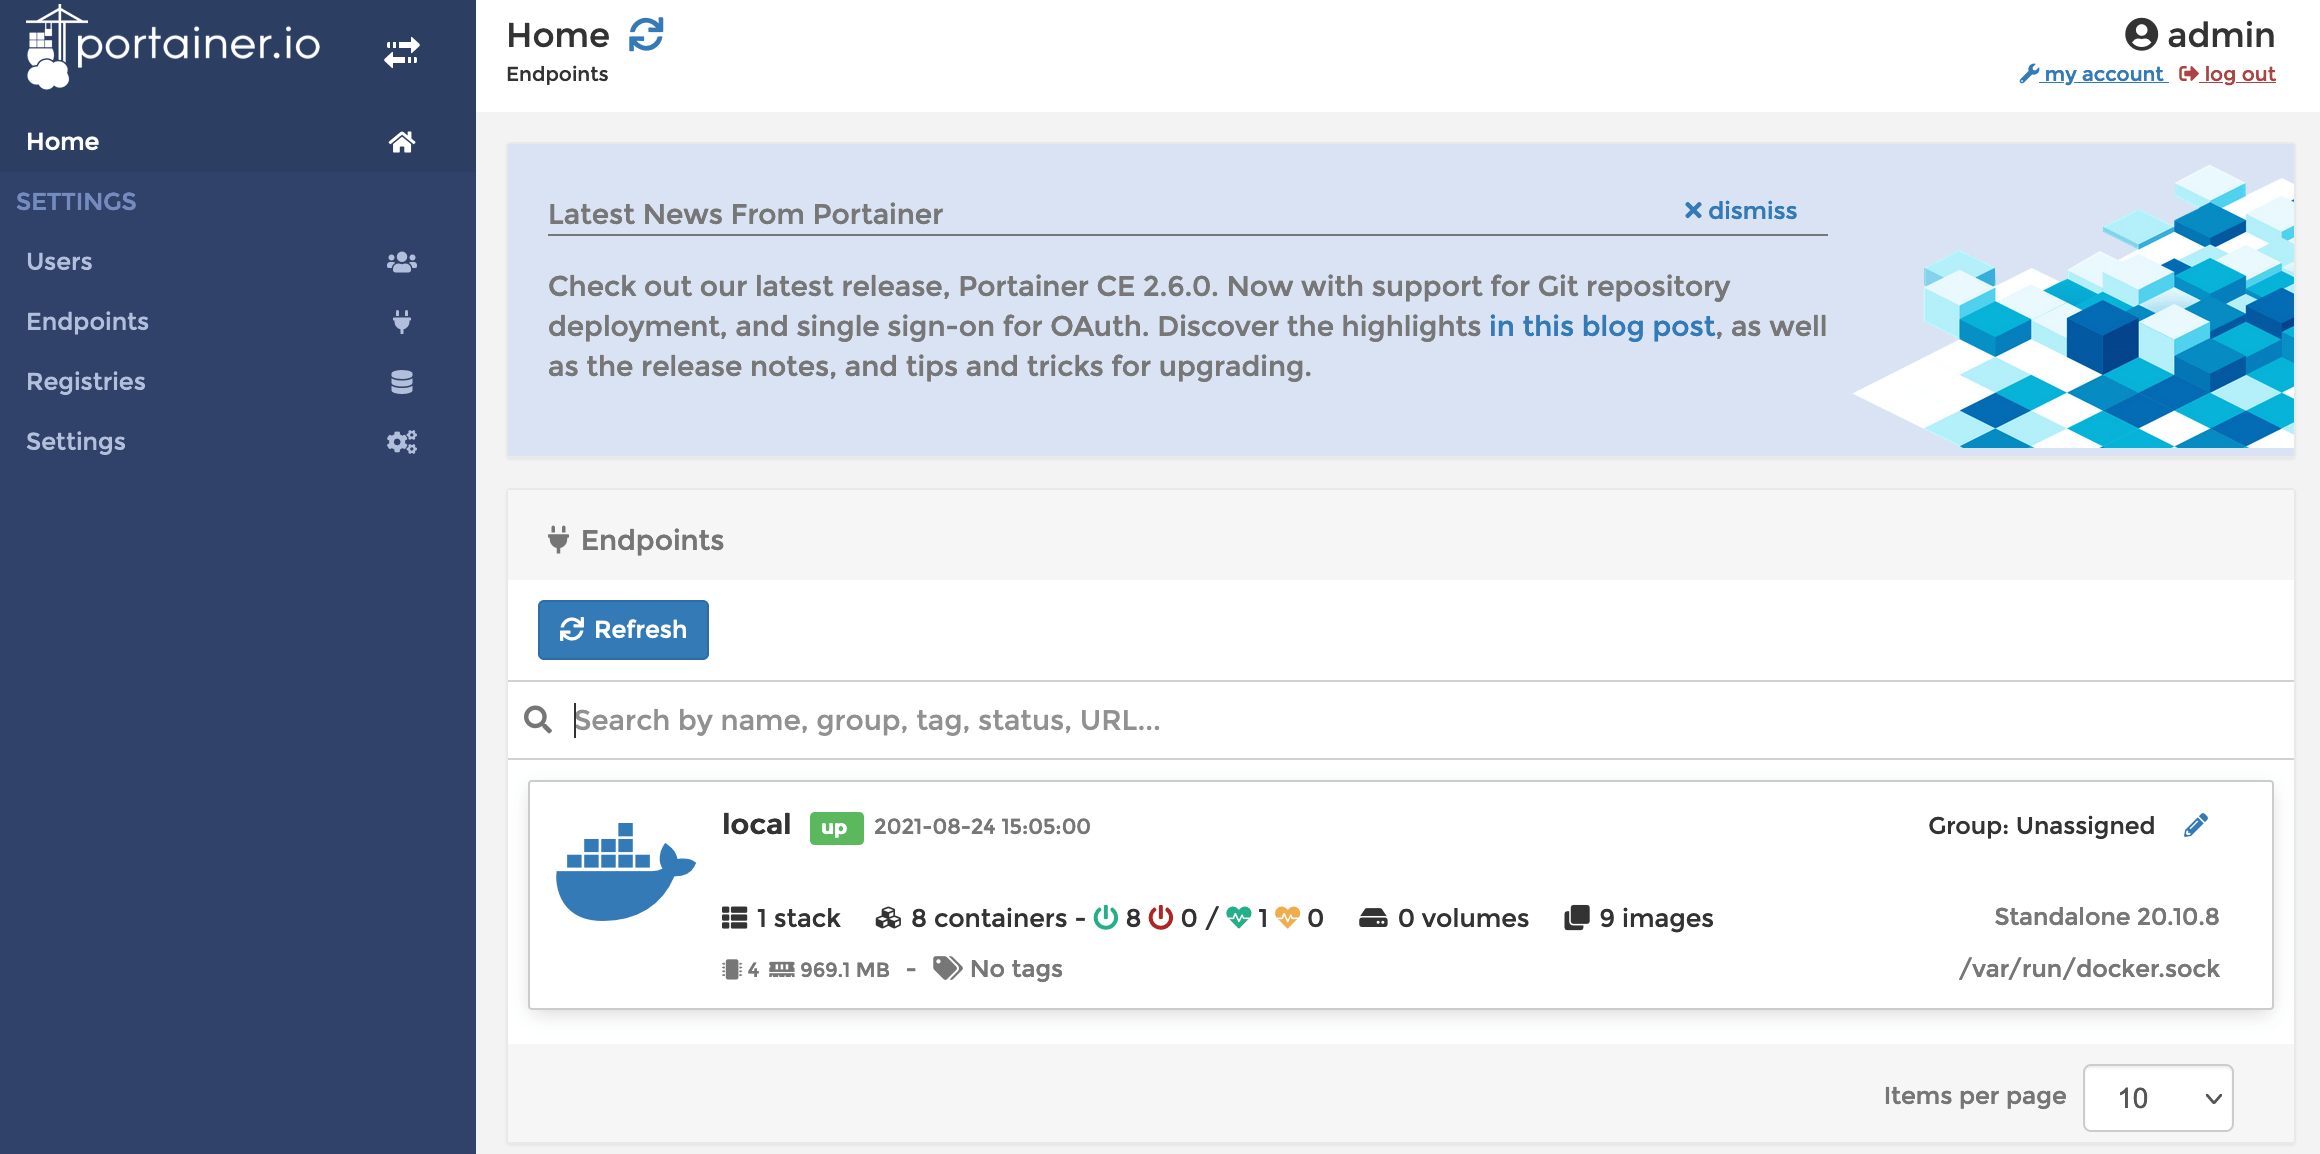Click the SETTINGS section label in sidebar
Viewport: 2320px width, 1154px height.
point(76,202)
